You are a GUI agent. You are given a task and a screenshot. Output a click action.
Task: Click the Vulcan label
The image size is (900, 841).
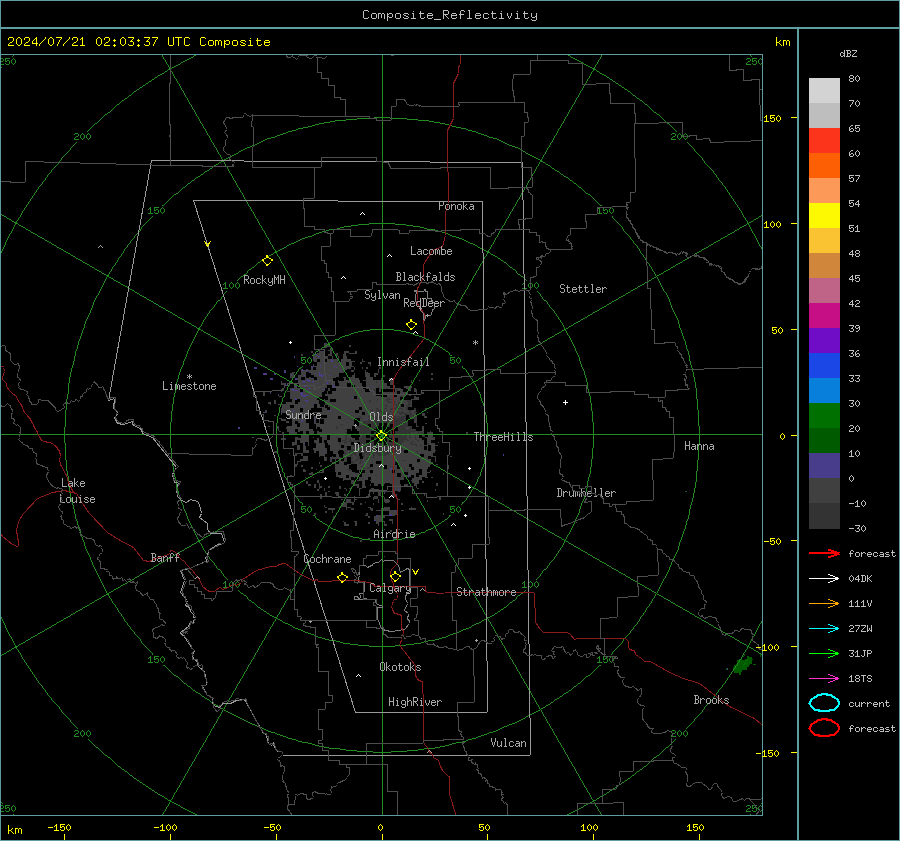point(508,743)
